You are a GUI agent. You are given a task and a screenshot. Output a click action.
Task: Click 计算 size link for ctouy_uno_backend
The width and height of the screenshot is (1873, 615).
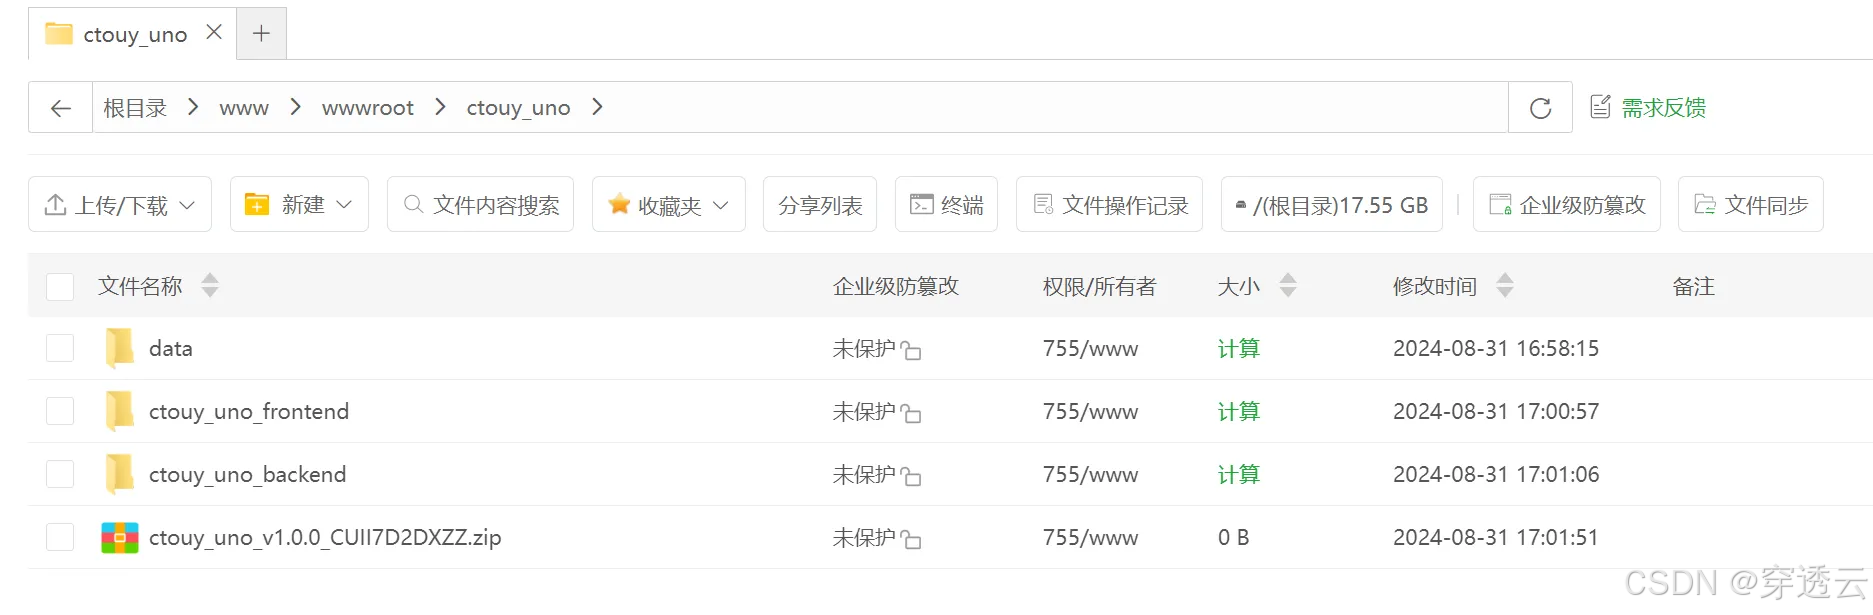coord(1238,474)
